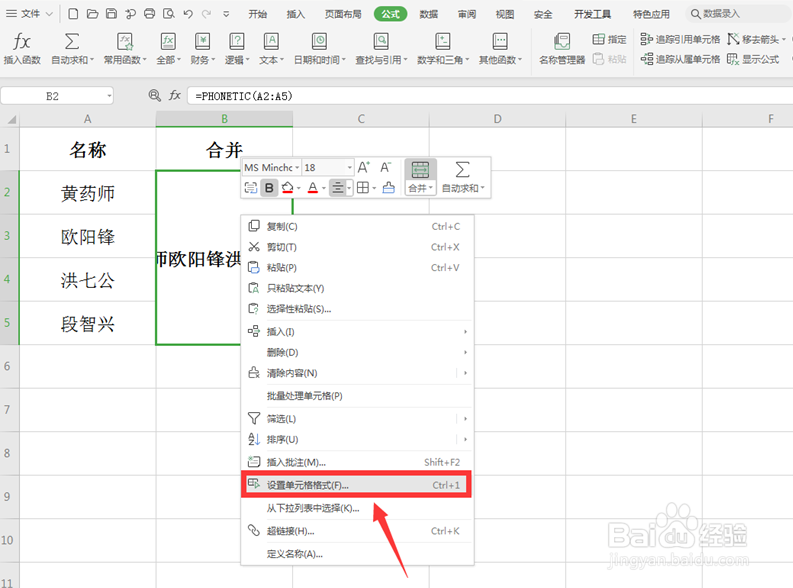The height and width of the screenshot is (588, 793).
Task: Choose Format Cells (设置单元格格式) in context menu
Action: [x=357, y=485]
